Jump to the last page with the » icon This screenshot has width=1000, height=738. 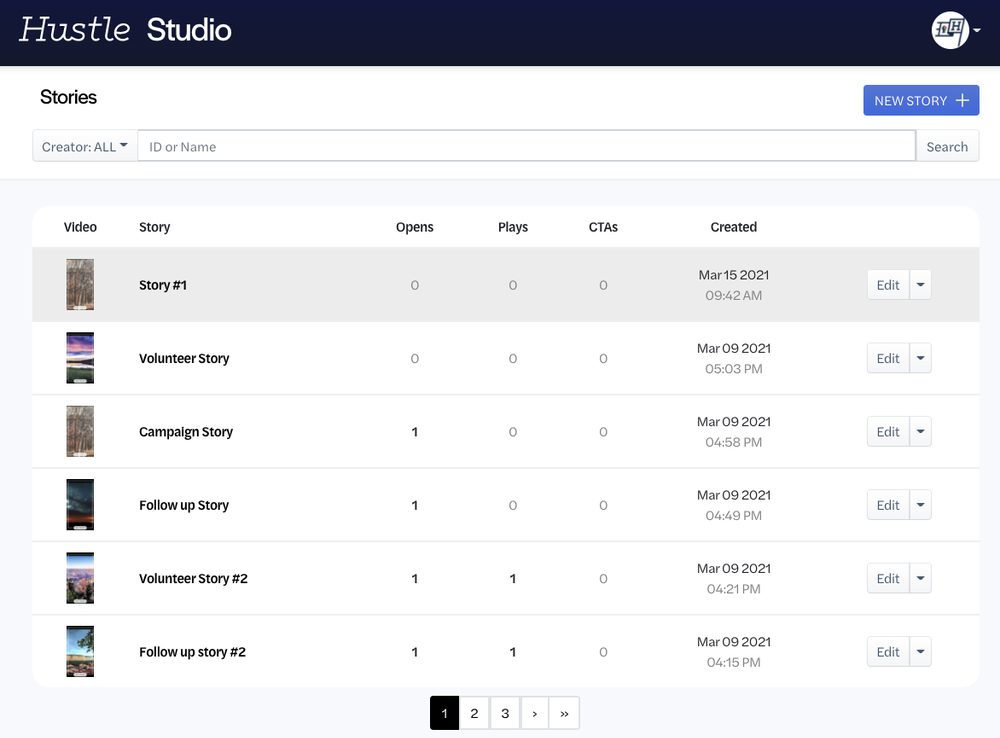564,713
